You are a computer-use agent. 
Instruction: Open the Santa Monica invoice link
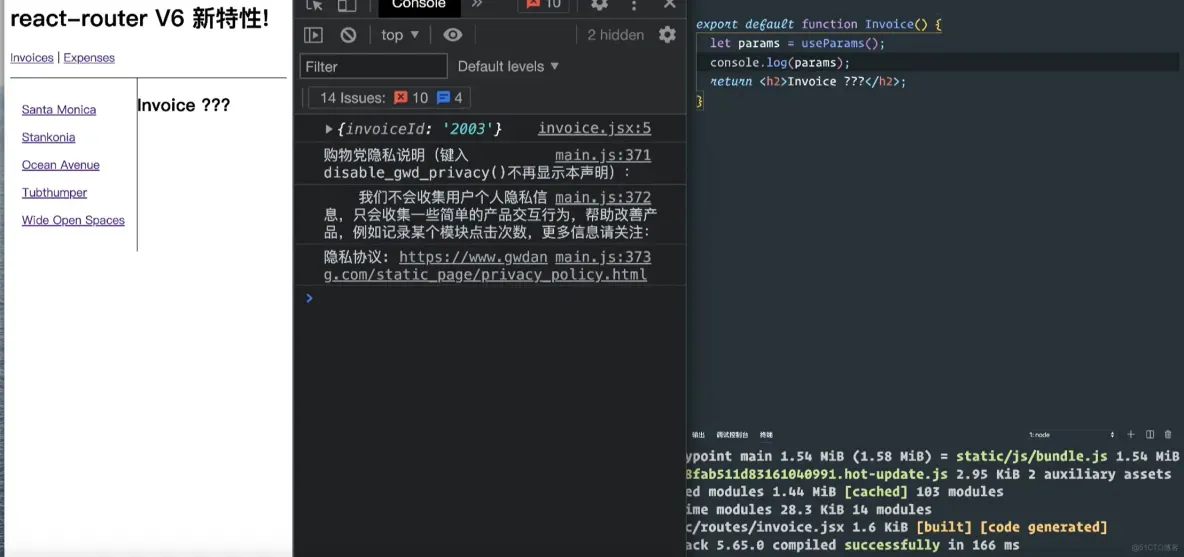click(x=59, y=109)
